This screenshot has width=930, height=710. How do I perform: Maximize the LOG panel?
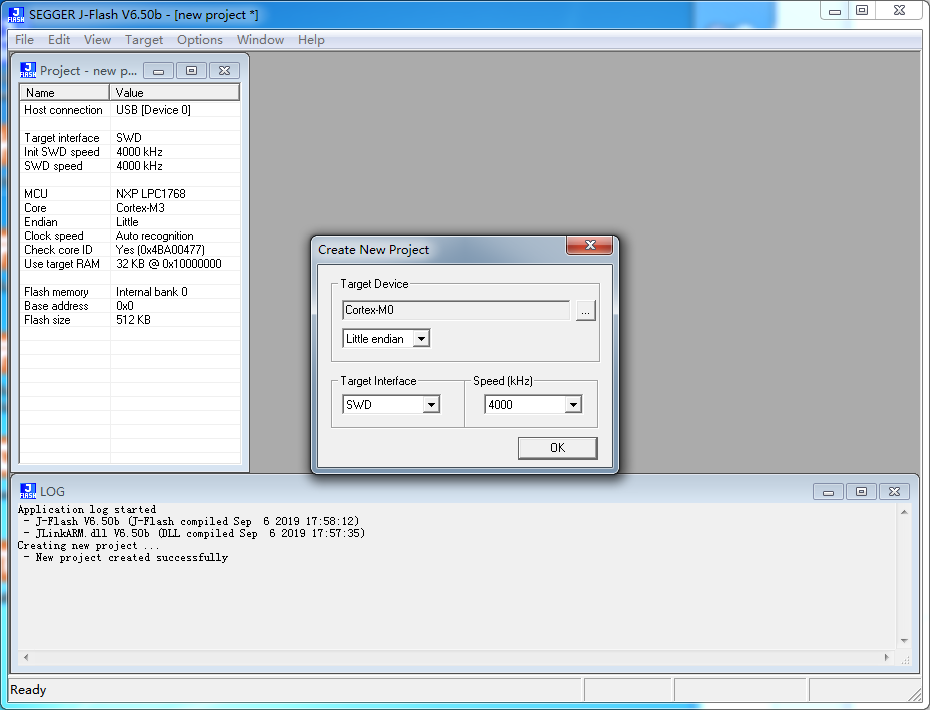tap(861, 492)
